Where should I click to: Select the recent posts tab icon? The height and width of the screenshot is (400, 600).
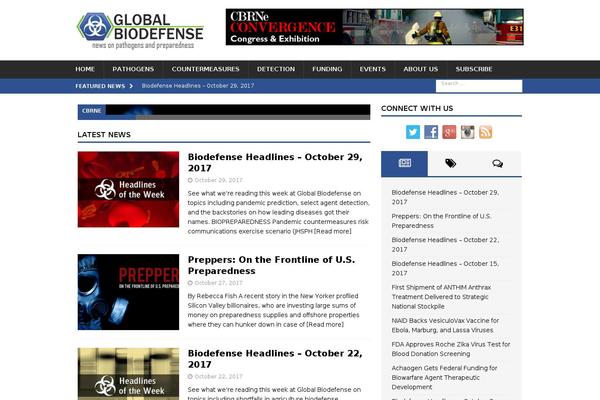(404, 163)
